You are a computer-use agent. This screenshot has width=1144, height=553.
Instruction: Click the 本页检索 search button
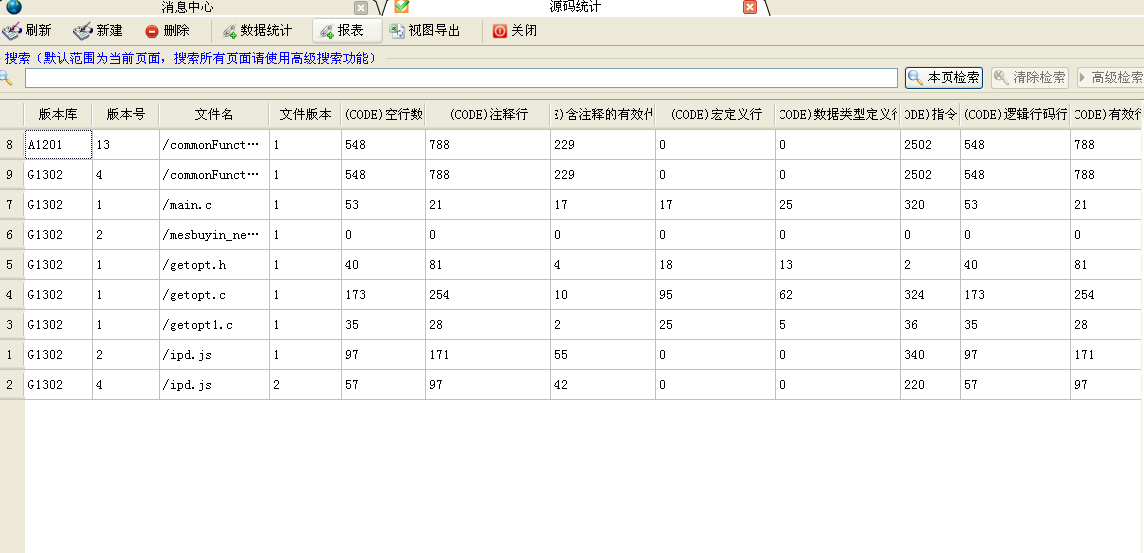pyautogui.click(x=944, y=78)
